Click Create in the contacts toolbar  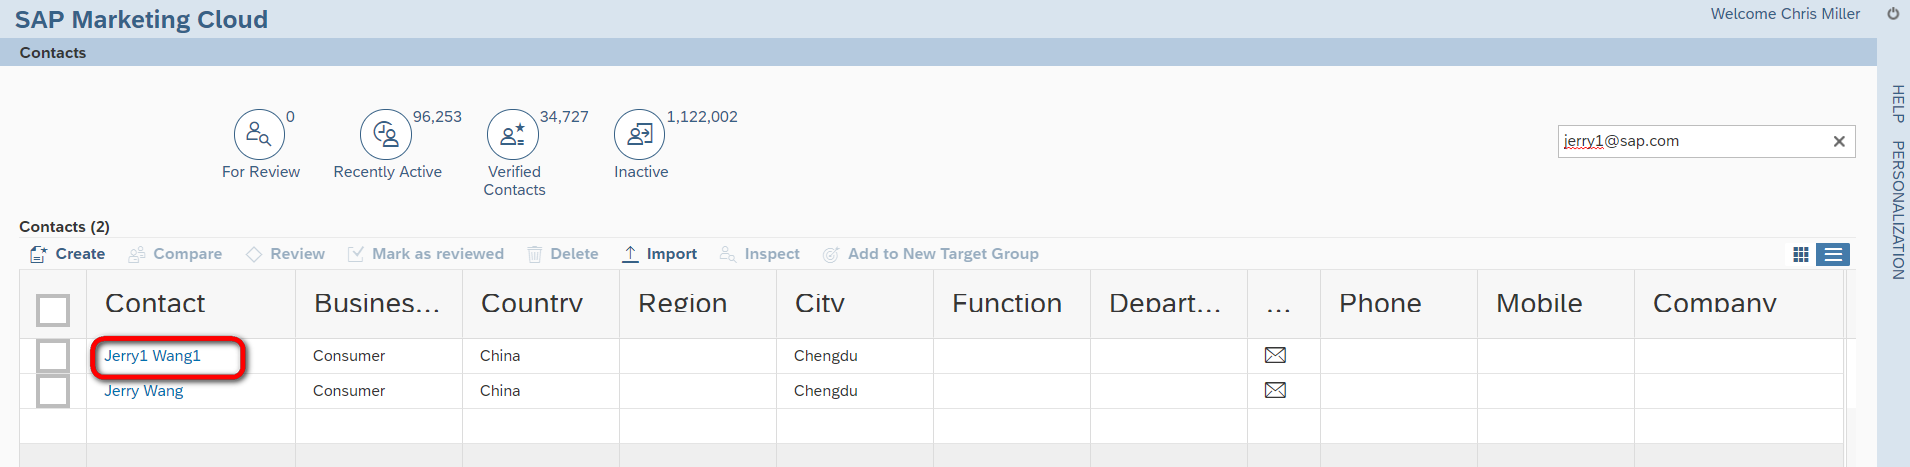[67, 254]
